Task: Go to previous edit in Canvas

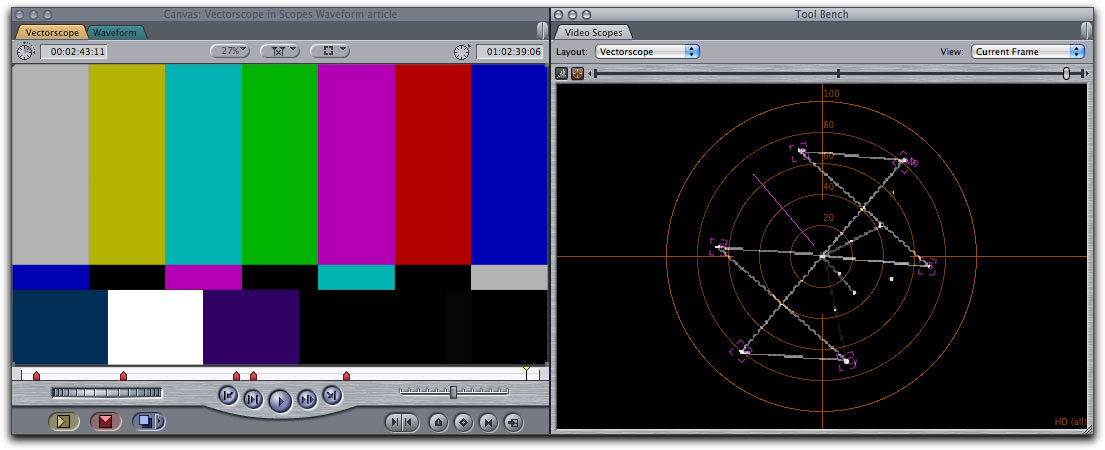Action: coord(228,396)
